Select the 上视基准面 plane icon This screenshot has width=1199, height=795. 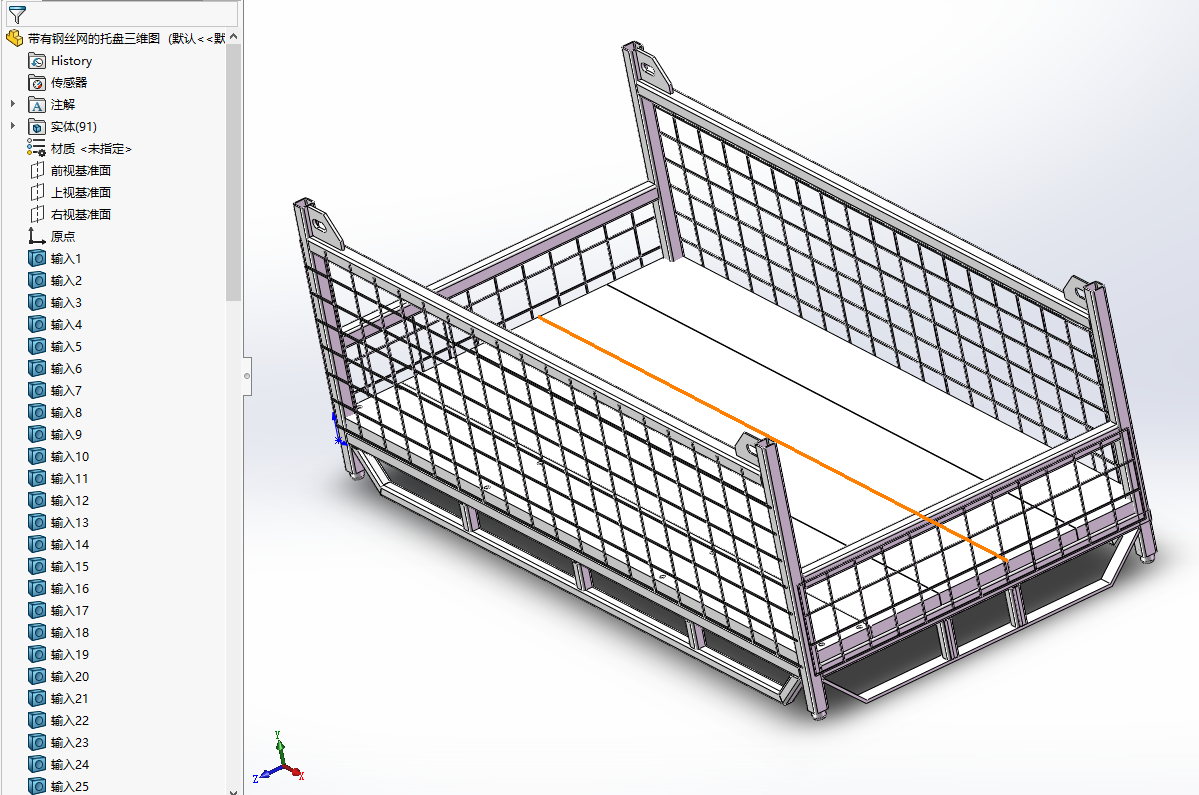(37, 193)
